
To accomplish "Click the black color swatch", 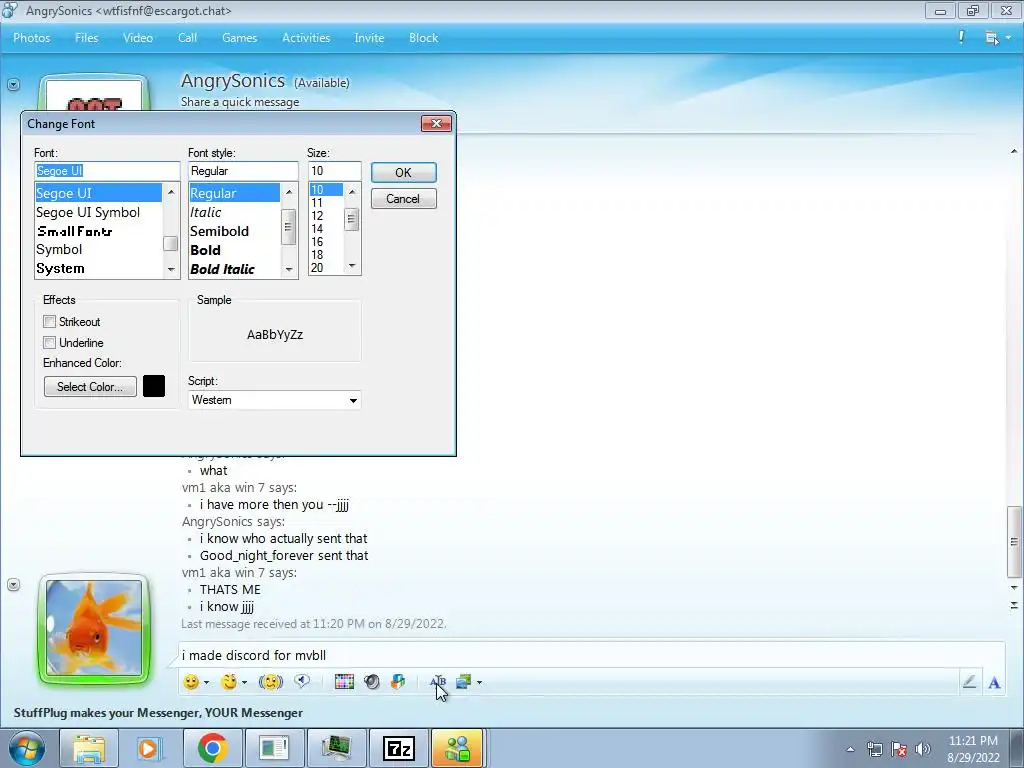I will pyautogui.click(x=154, y=386).
